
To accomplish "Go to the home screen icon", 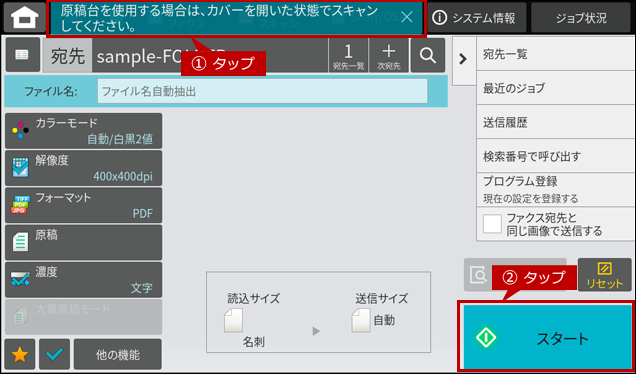I will pos(24,17).
